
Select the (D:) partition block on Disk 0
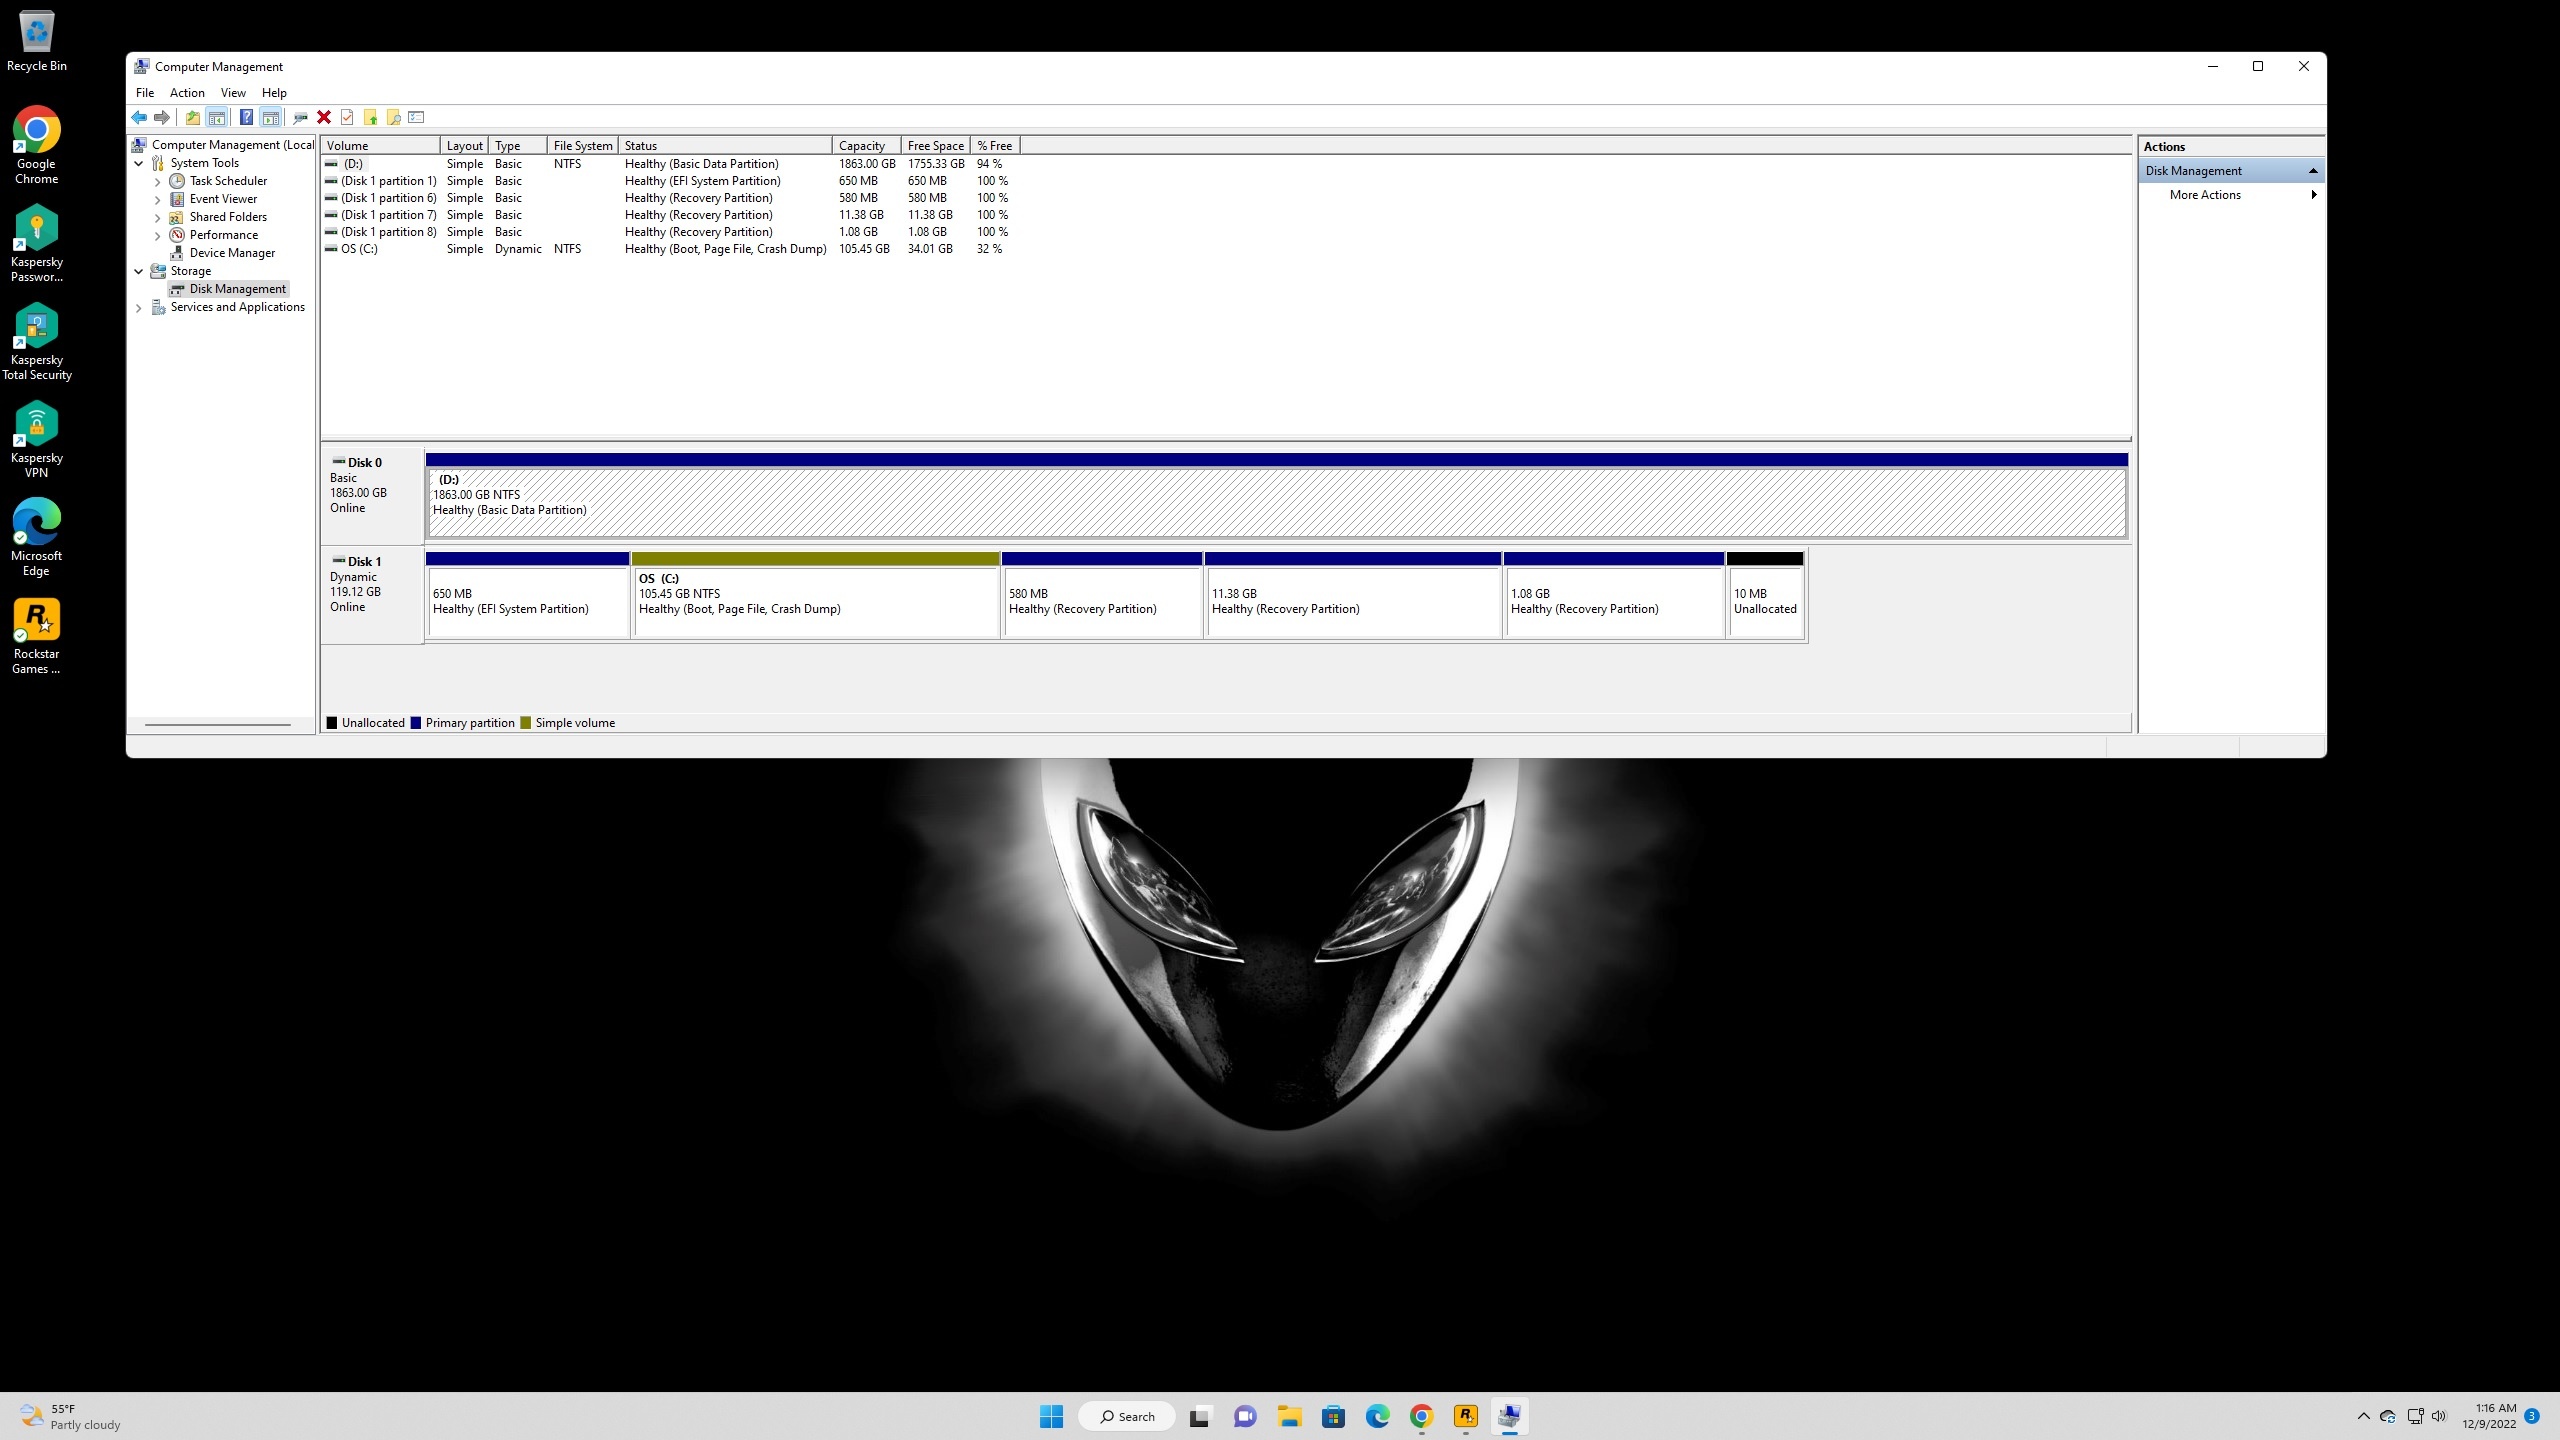click(1277, 495)
